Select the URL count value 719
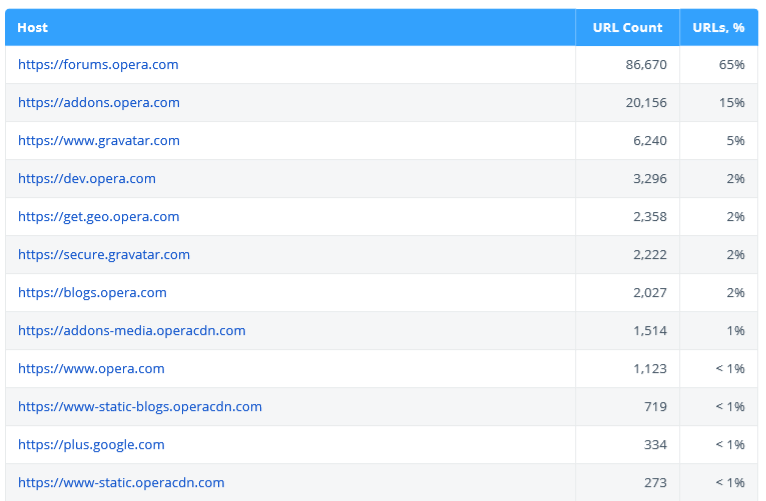This screenshot has width=766, height=501. [x=656, y=407]
